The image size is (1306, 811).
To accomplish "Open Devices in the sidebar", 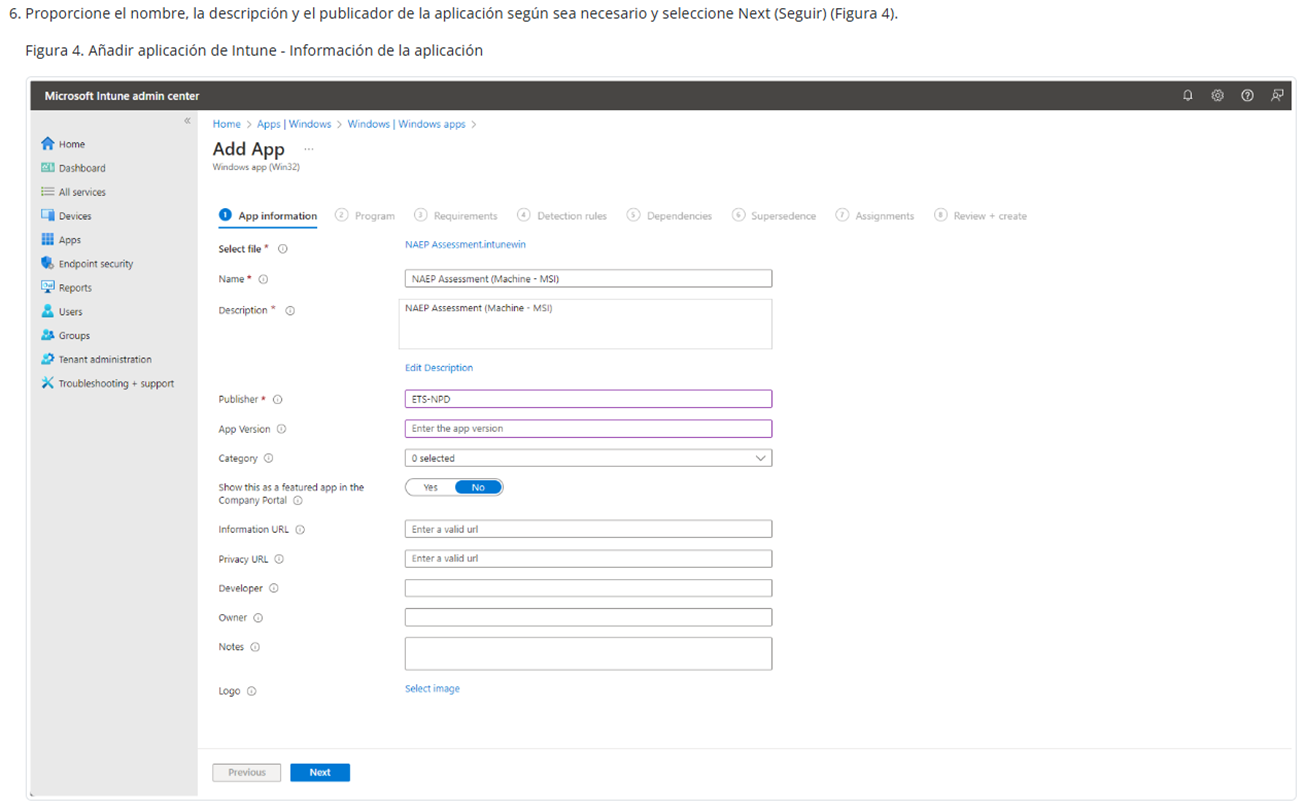I will click(74, 216).
